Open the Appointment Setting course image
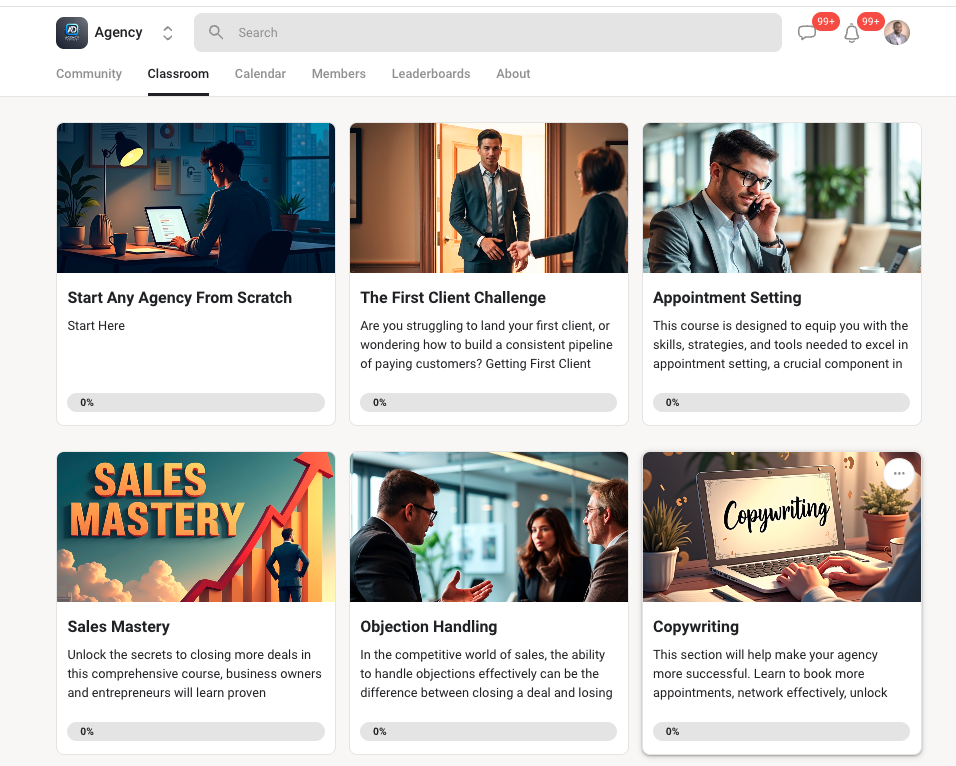The width and height of the screenshot is (956, 766). [782, 198]
